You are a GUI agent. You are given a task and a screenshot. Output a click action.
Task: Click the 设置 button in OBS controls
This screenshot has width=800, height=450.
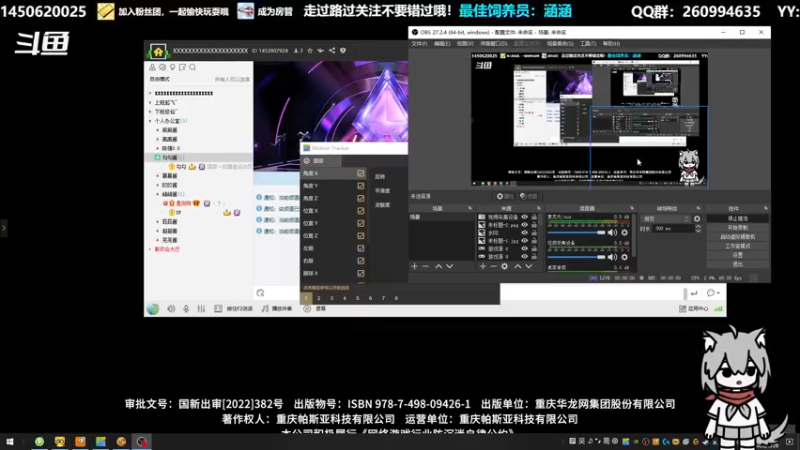click(738, 255)
